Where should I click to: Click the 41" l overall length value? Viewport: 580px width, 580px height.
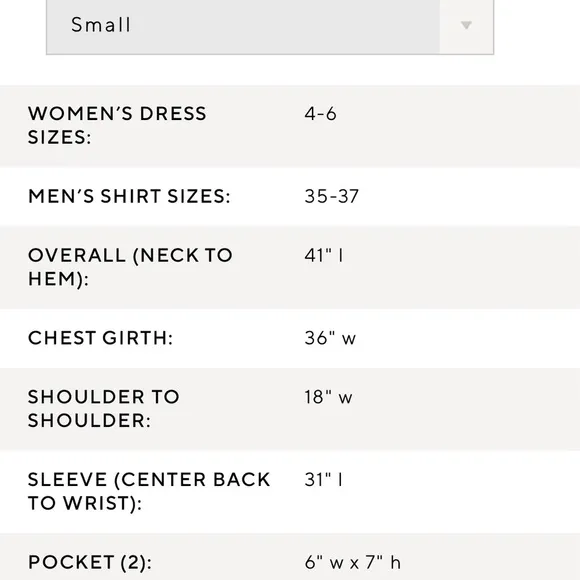click(324, 255)
